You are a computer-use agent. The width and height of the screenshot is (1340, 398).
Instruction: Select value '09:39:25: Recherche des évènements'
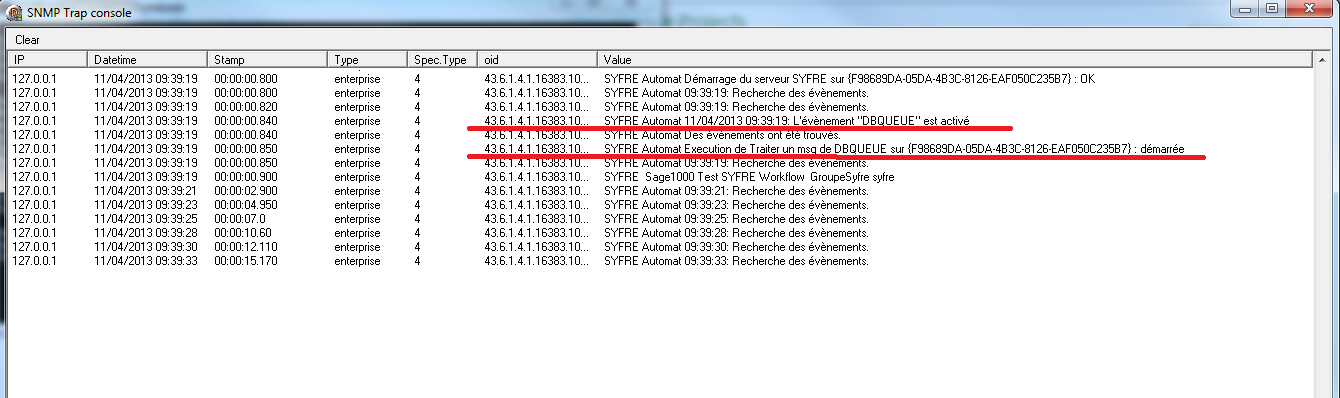737,218
